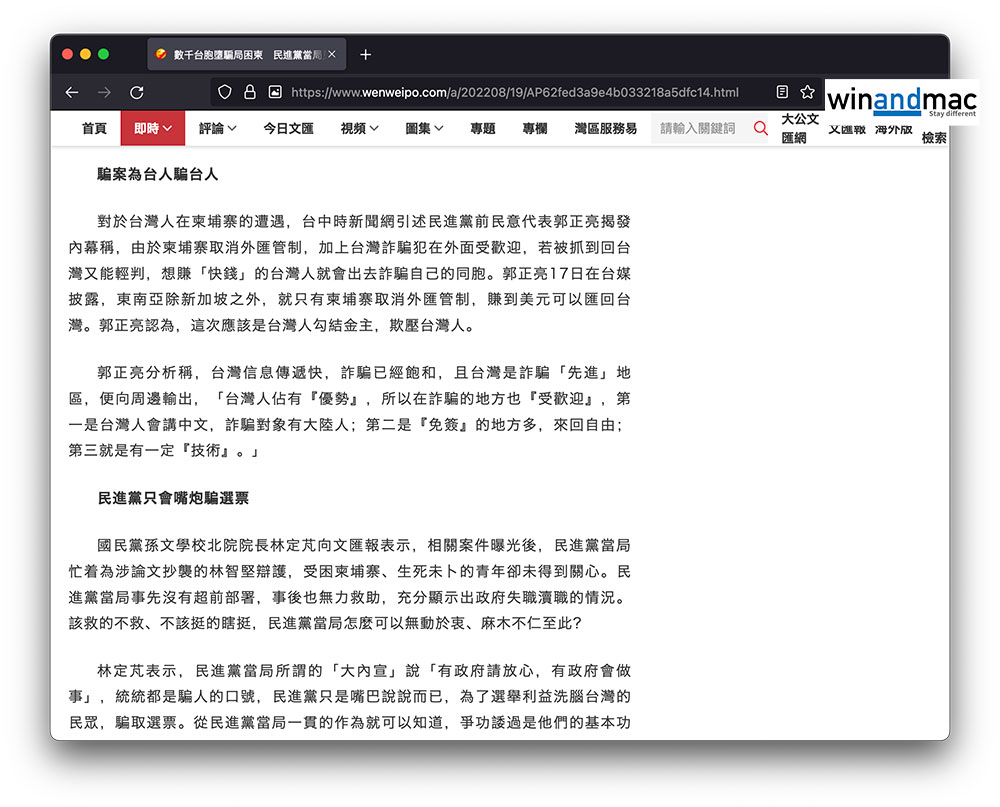Click the site security padlock icon
Screen dimensions: 1000x807
pos(250,92)
